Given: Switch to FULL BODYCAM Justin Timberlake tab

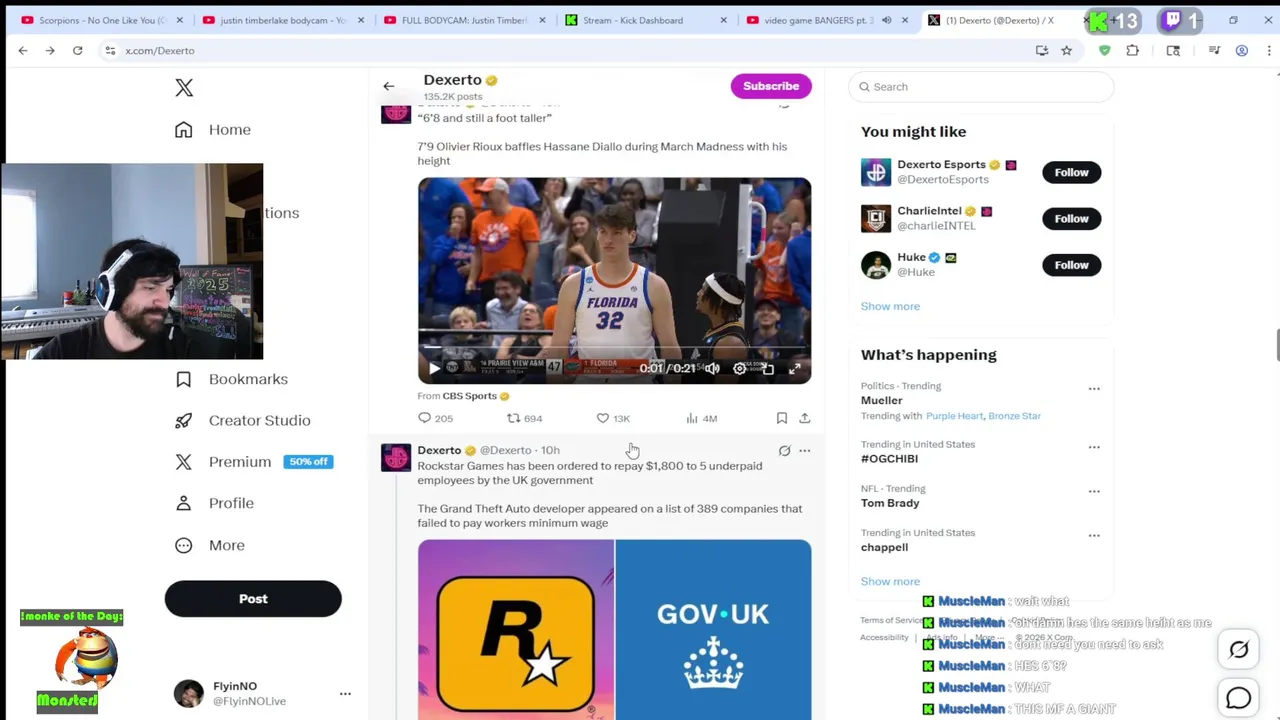Looking at the screenshot, I should click(463, 20).
